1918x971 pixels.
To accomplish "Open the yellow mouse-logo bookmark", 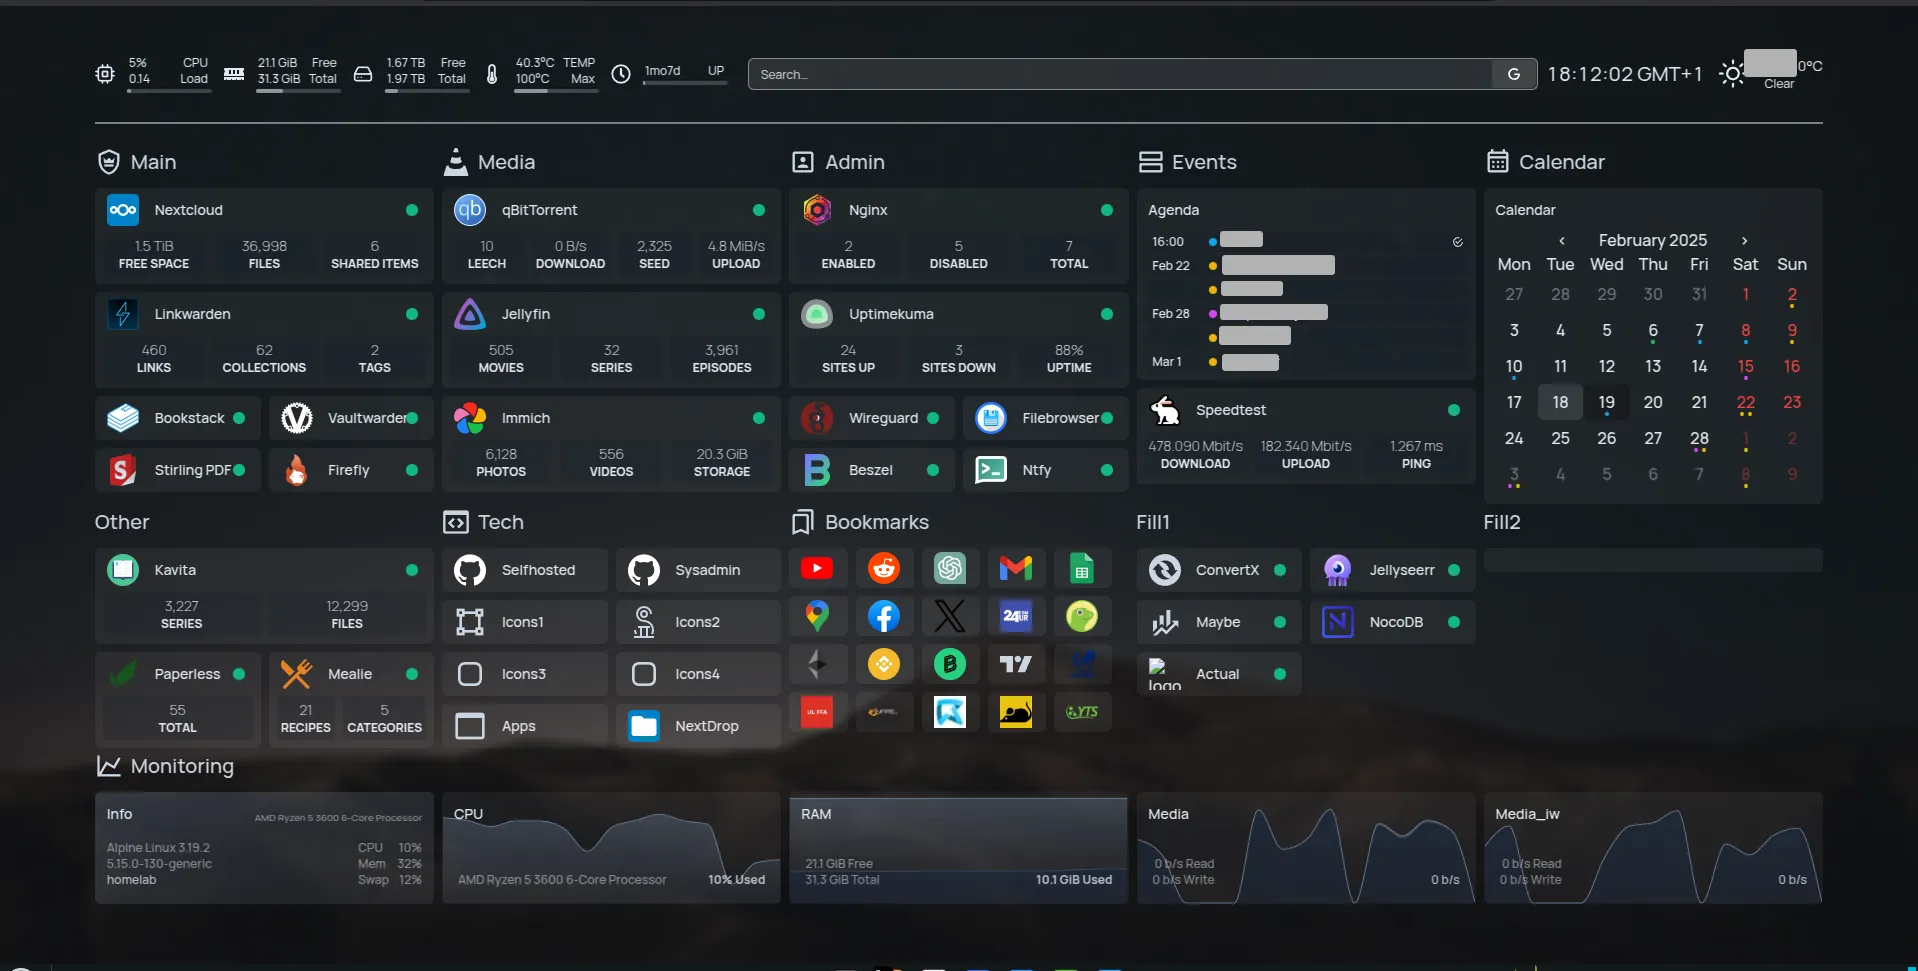I will [x=1016, y=712].
